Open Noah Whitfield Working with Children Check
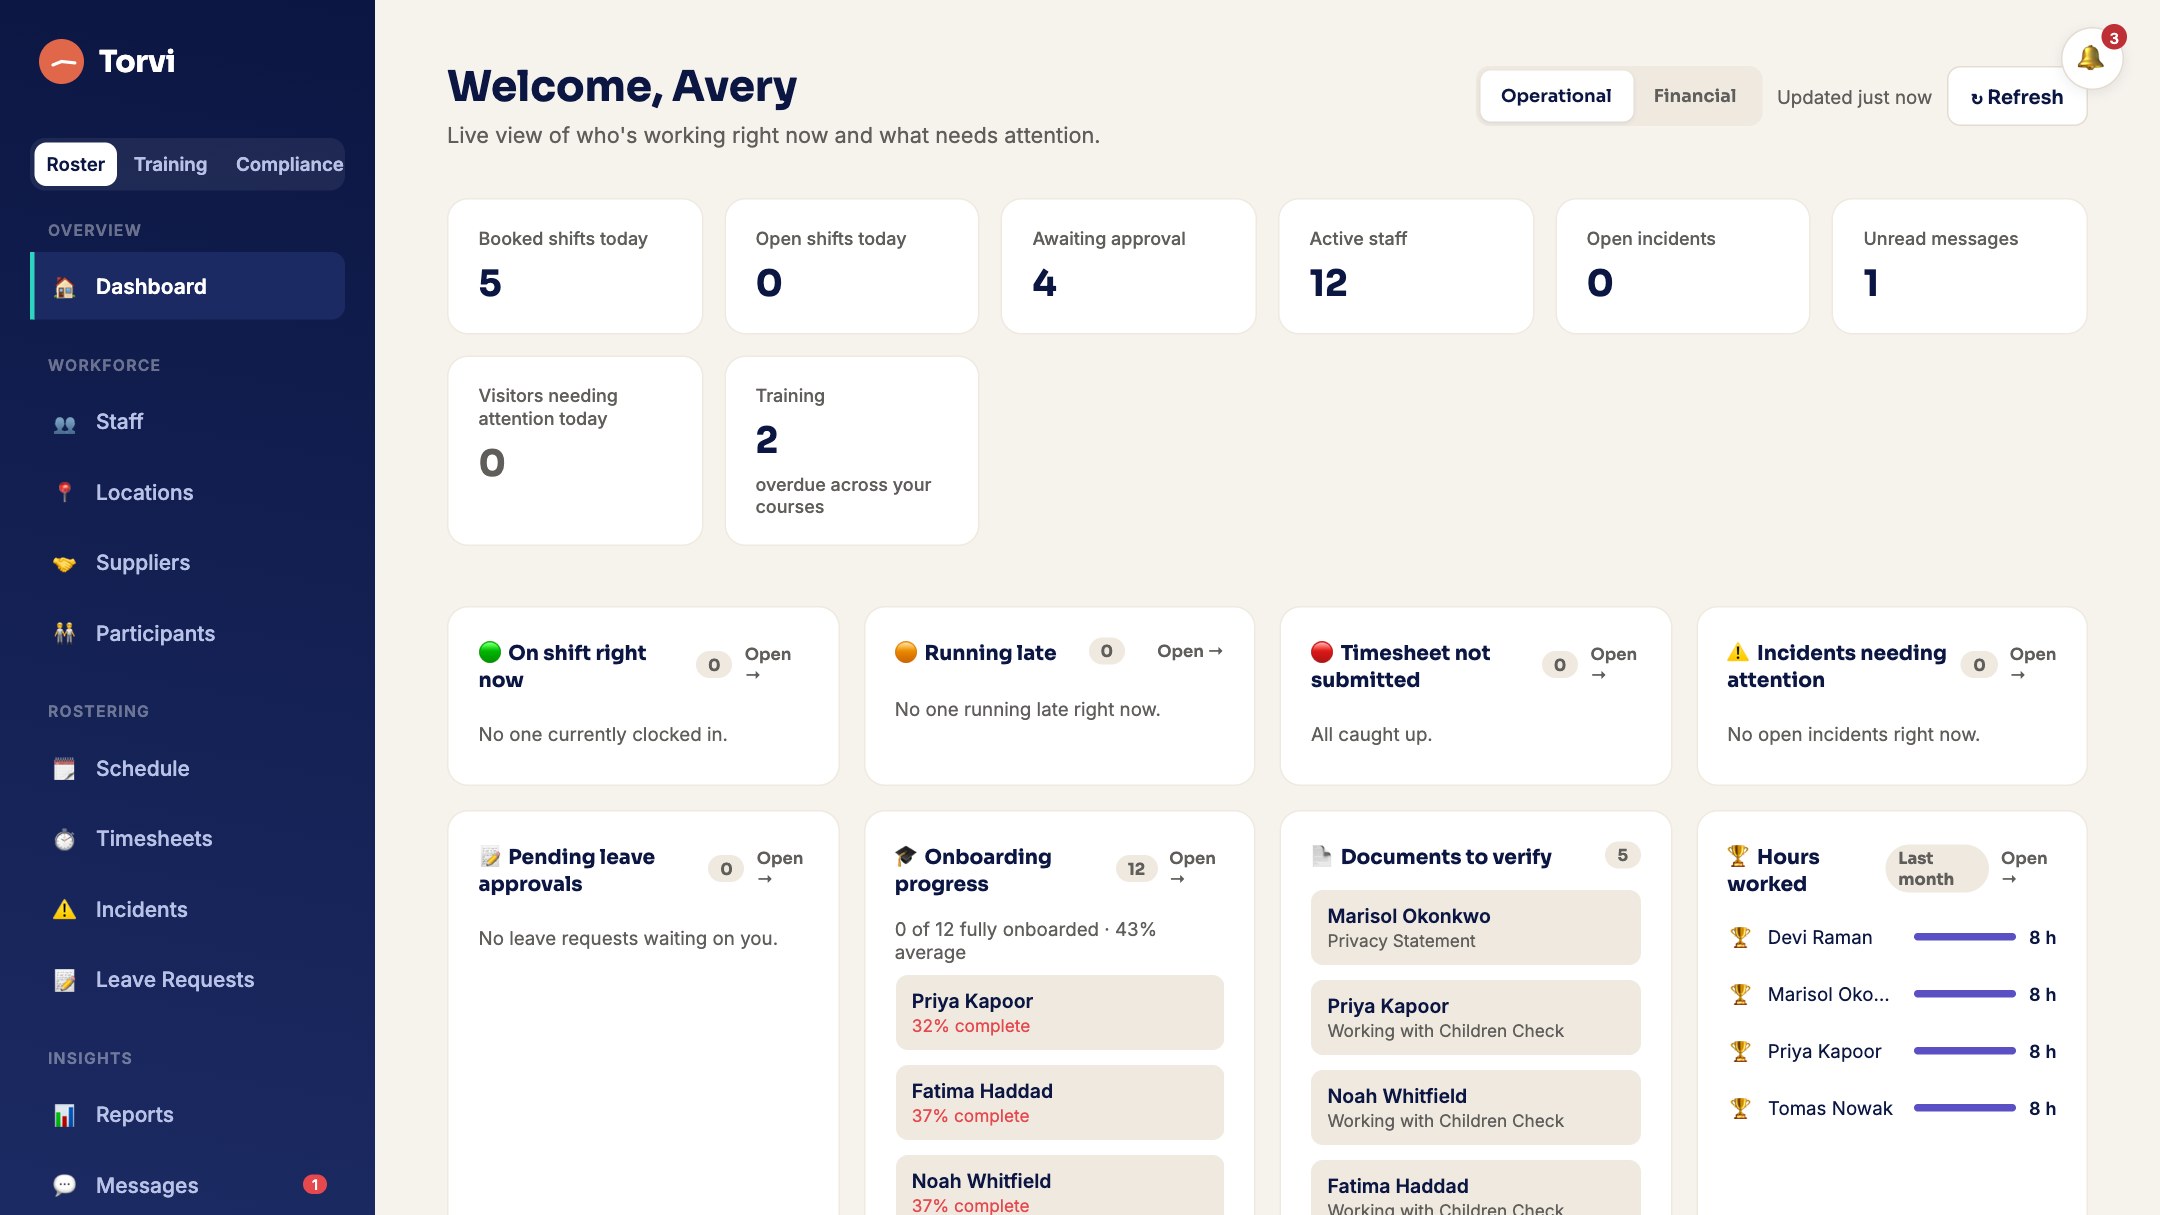Viewport: 2160px width, 1215px height. (x=1475, y=1107)
